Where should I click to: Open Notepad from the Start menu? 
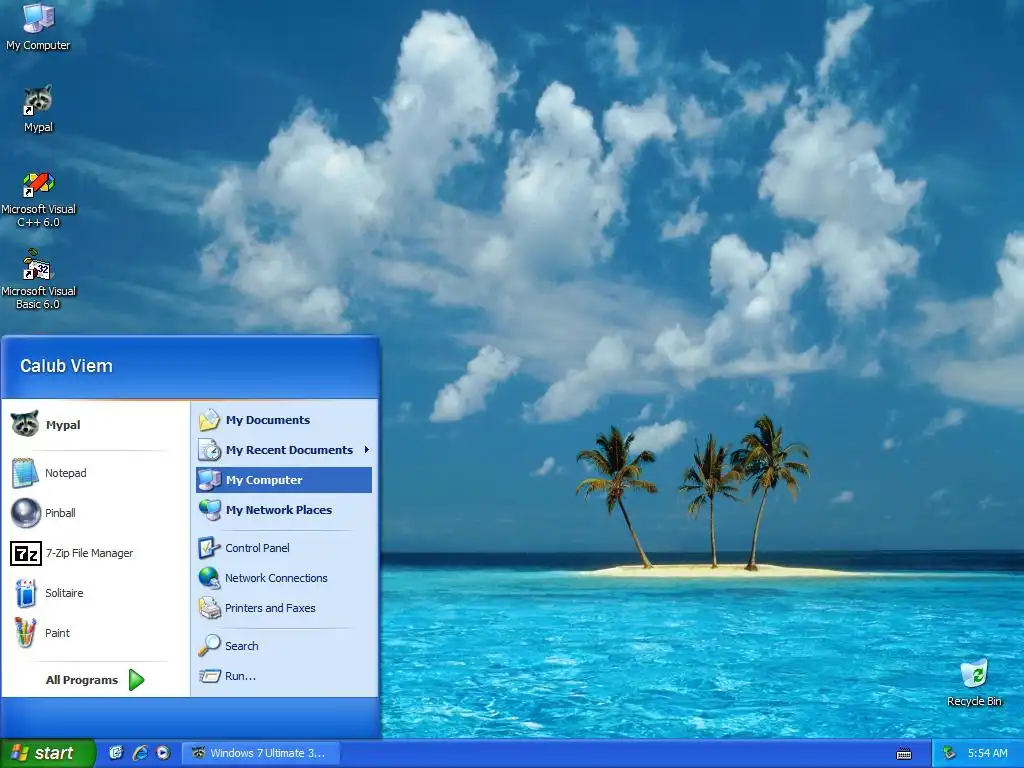point(95,473)
